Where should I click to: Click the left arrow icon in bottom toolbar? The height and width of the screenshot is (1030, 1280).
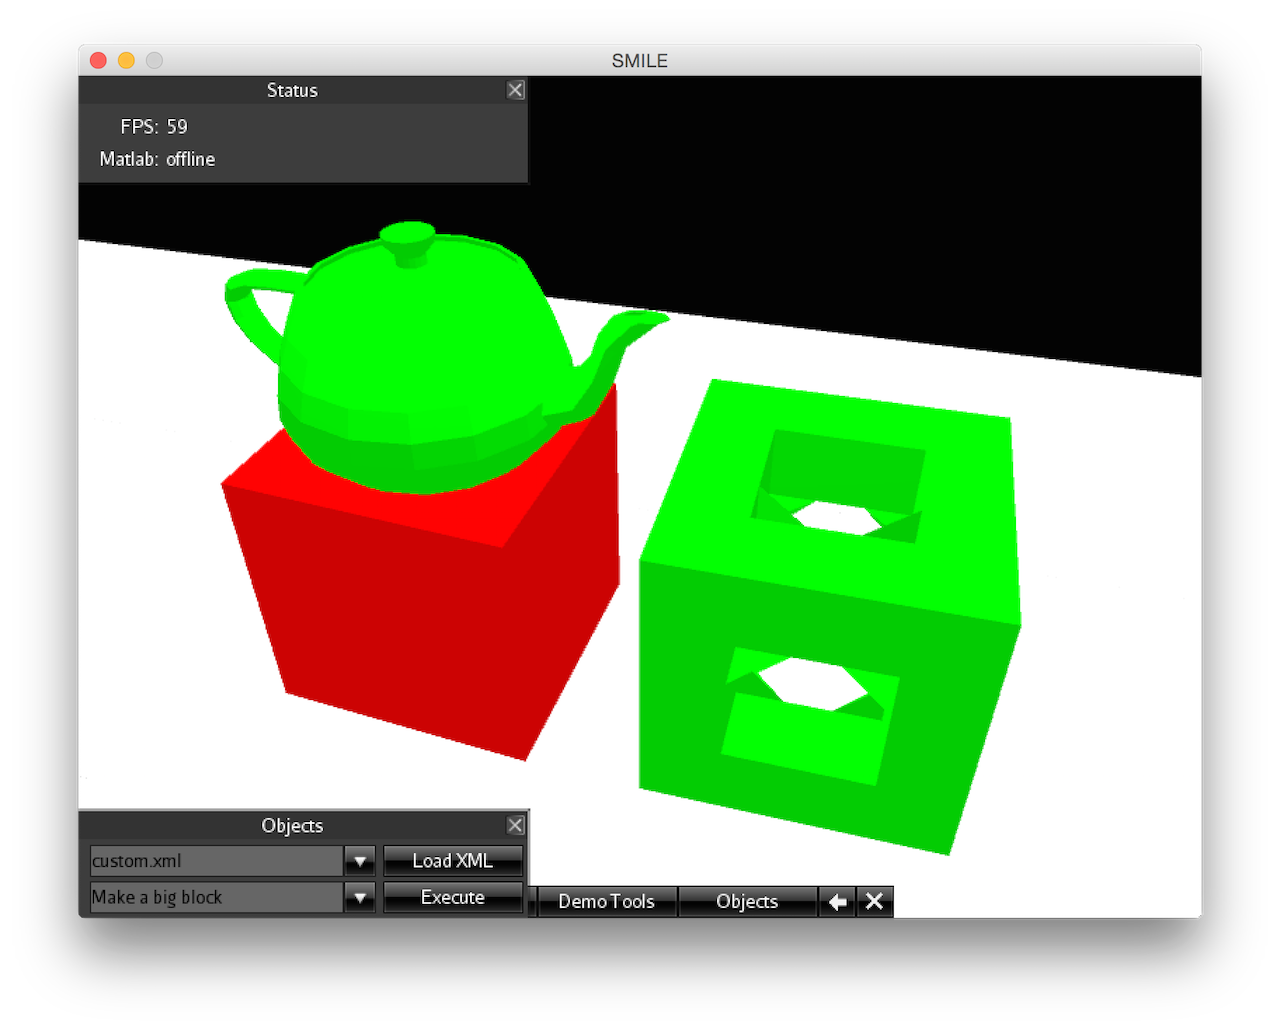pos(837,901)
